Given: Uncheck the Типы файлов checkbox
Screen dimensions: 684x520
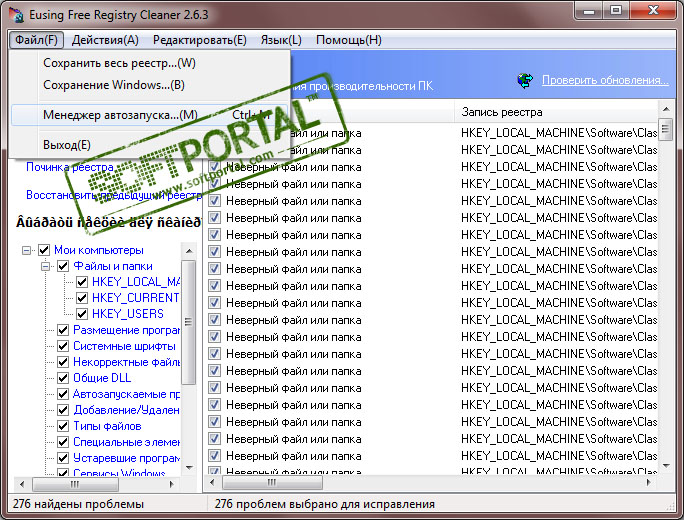Looking at the screenshot, I should click(63, 426).
